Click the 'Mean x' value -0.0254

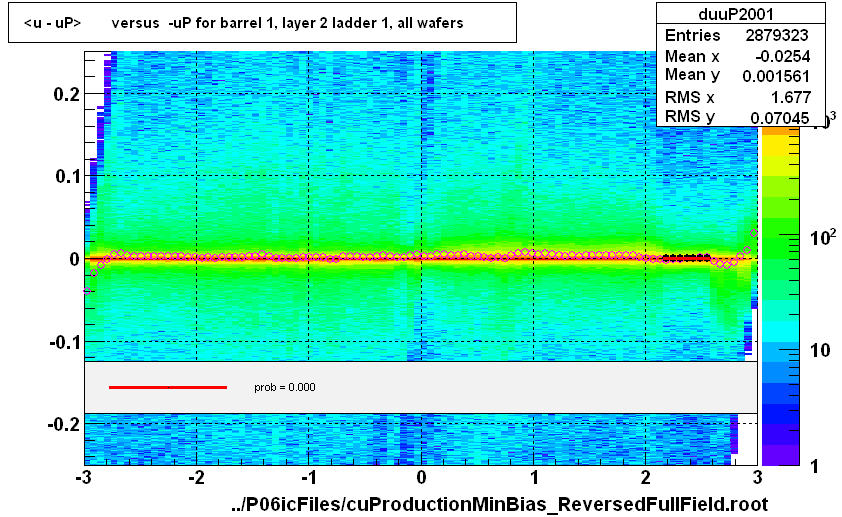pos(782,56)
